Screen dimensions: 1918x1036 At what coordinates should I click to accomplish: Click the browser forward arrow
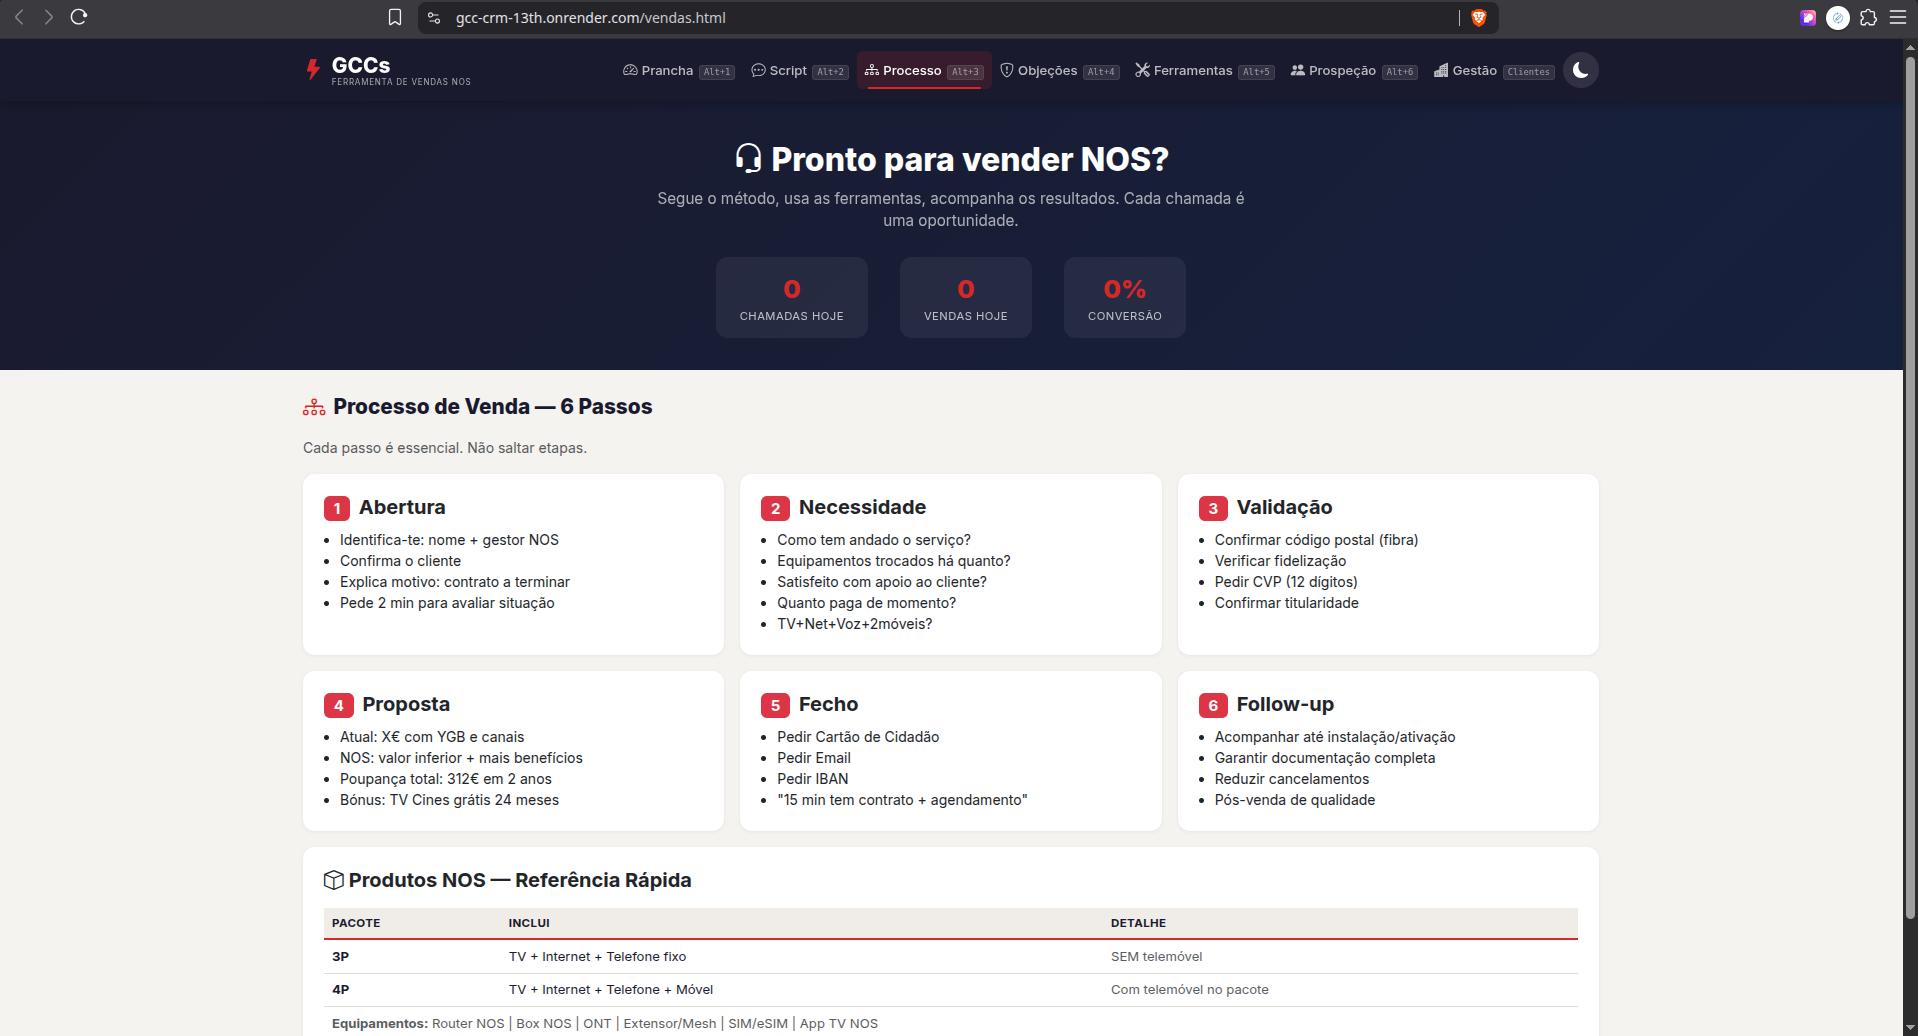[48, 17]
